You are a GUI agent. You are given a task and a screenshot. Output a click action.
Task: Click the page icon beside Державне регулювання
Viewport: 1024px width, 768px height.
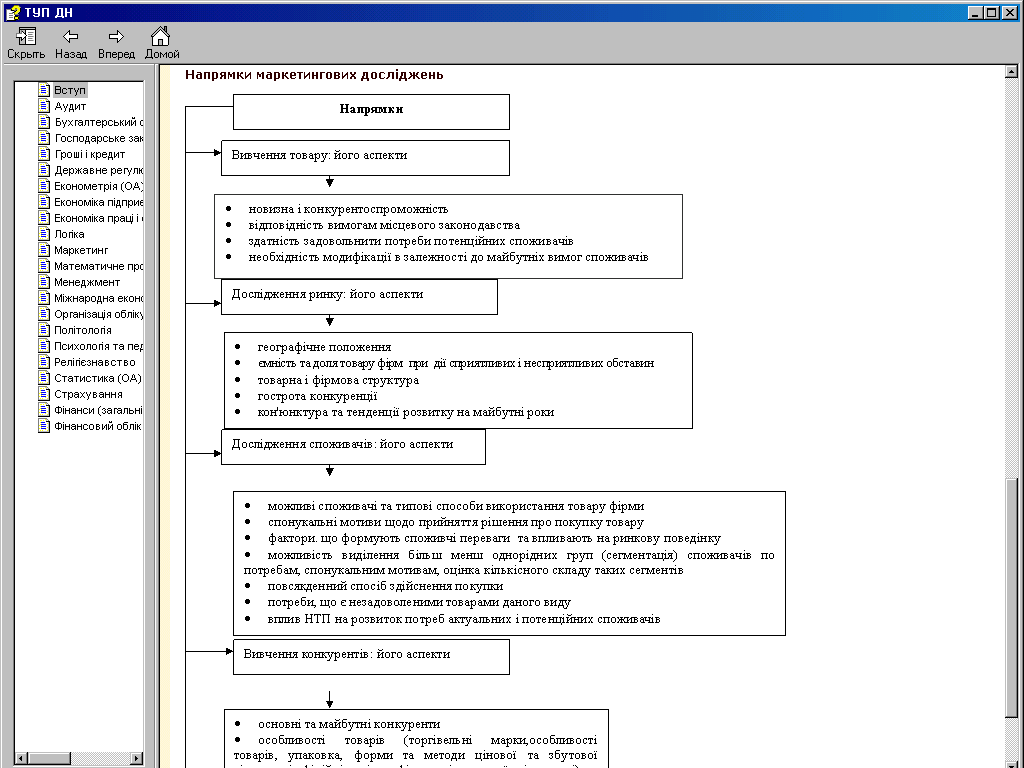pos(44,170)
